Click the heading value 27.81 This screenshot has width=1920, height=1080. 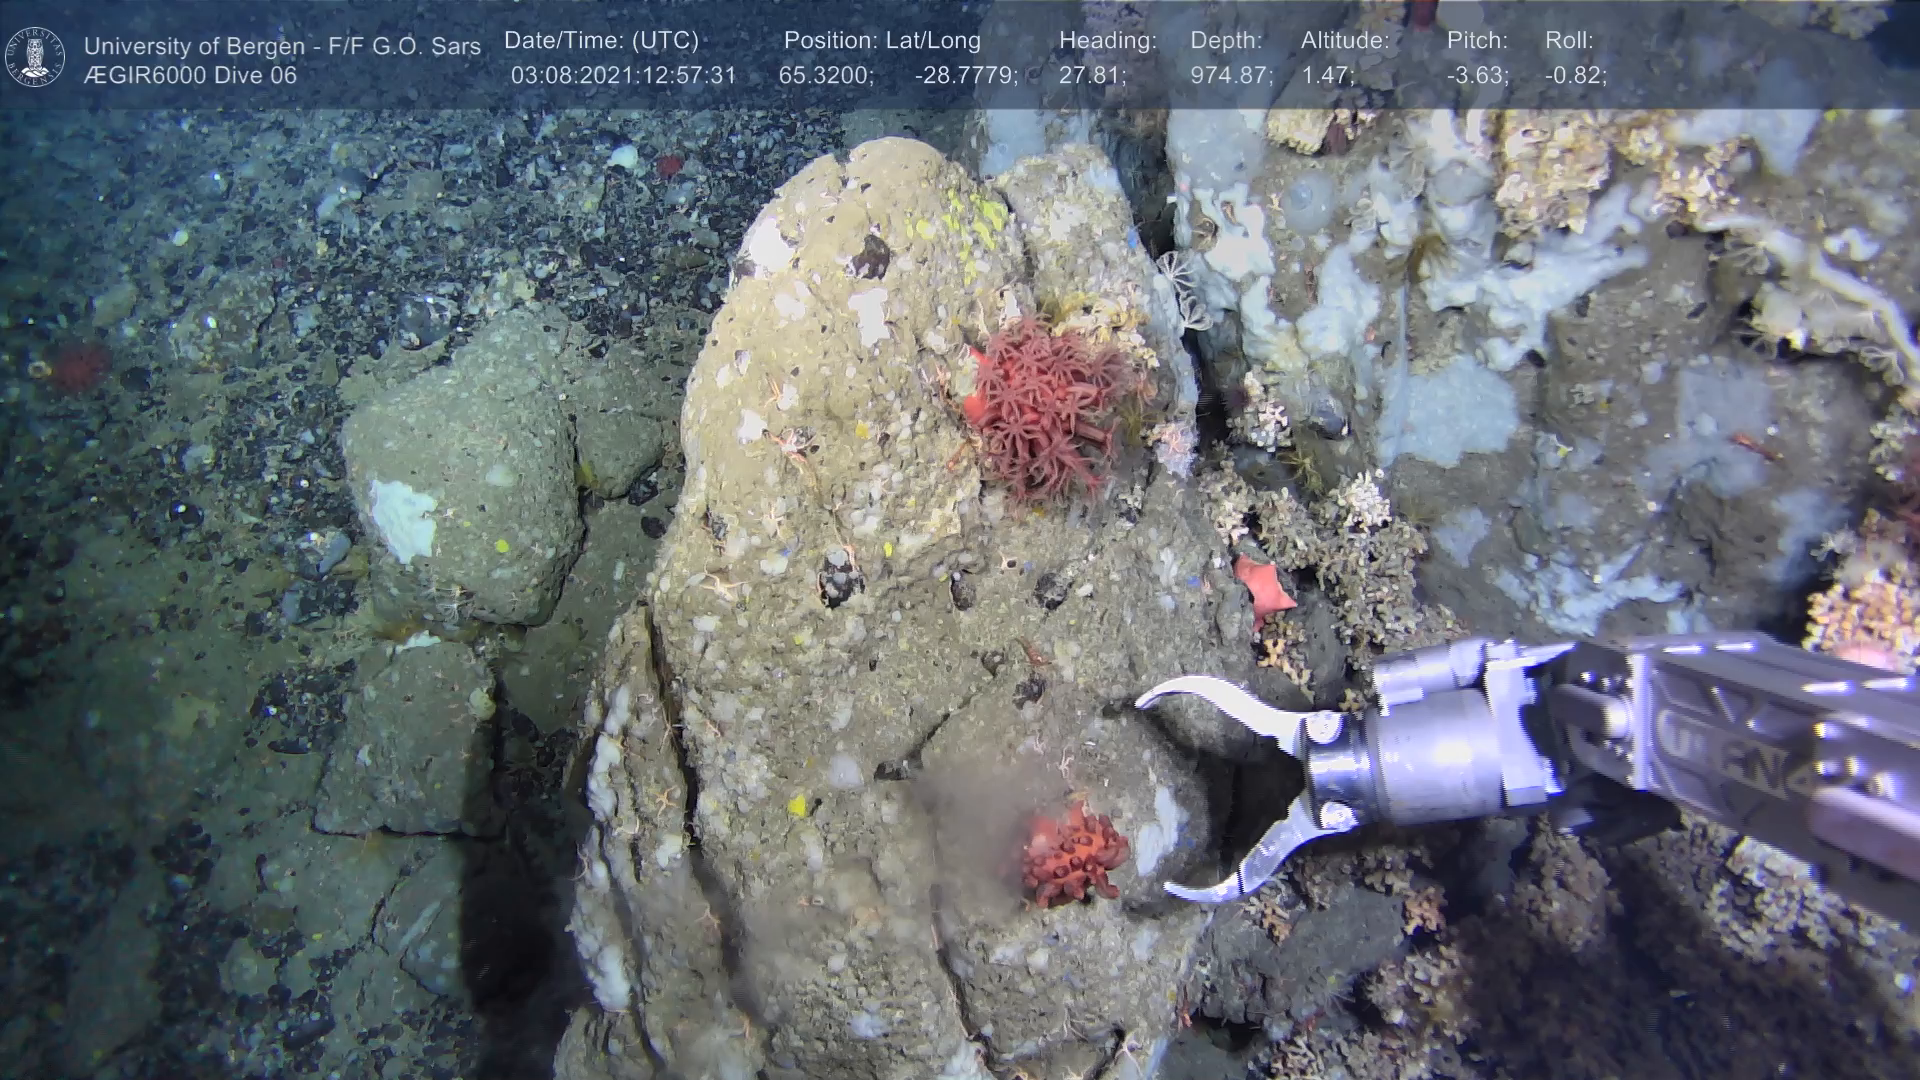point(1091,76)
